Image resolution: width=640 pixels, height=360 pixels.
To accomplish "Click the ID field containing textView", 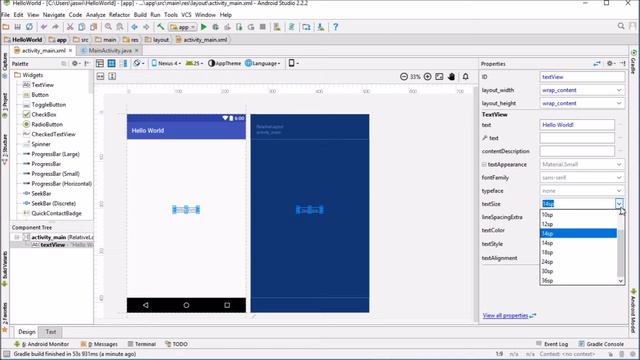I will 582,77.
